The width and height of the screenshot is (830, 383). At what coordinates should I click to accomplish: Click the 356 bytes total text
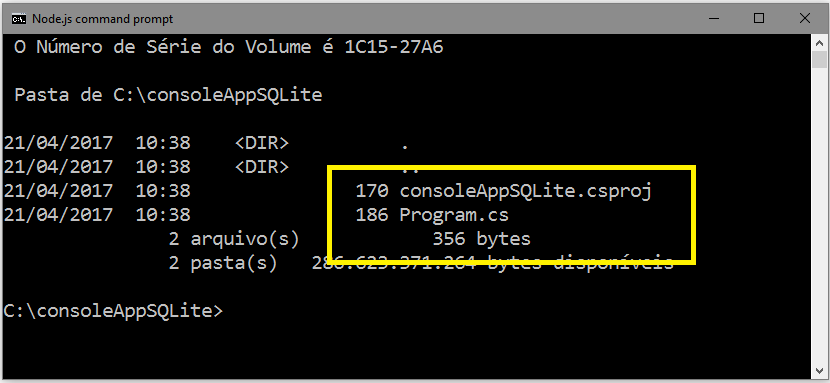tap(482, 240)
